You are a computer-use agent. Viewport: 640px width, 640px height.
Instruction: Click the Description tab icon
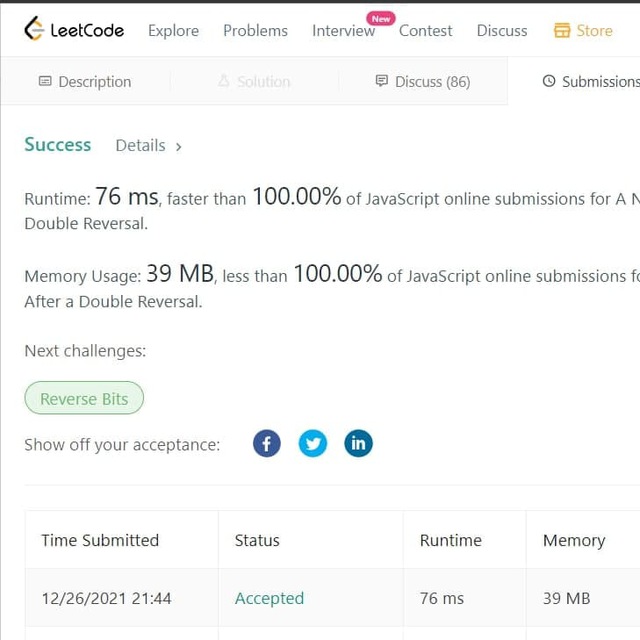click(x=45, y=81)
